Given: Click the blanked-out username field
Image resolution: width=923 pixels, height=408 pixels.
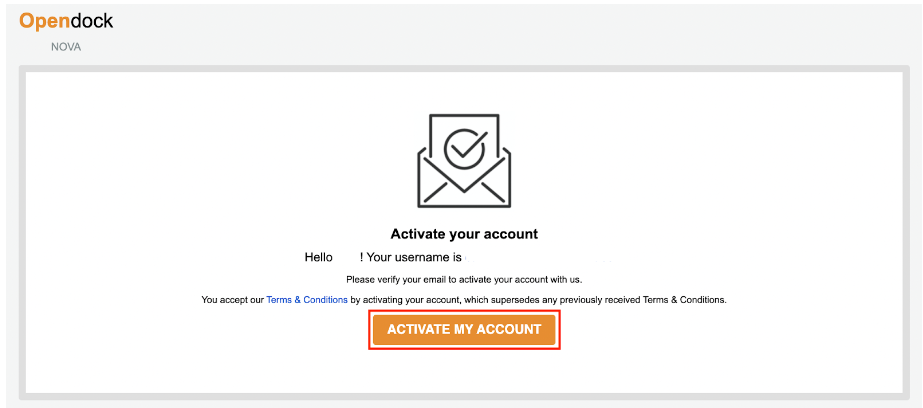Looking at the screenshot, I should coord(539,257).
